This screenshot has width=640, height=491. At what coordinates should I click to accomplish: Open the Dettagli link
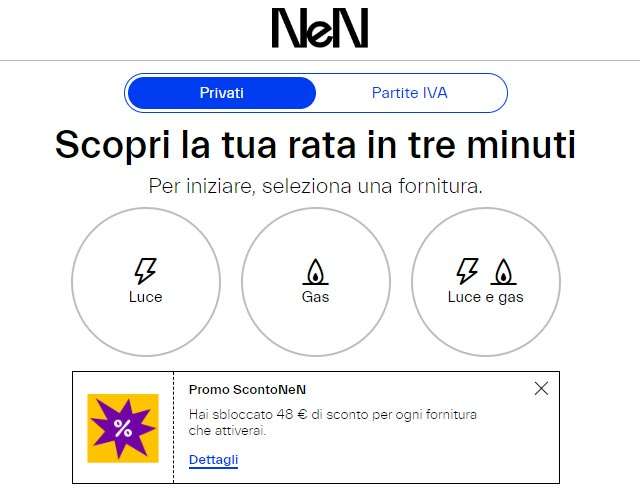(x=213, y=460)
